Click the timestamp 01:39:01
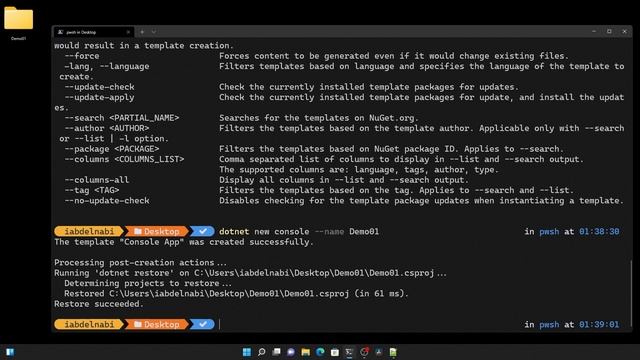640x360 pixels. click(599, 324)
